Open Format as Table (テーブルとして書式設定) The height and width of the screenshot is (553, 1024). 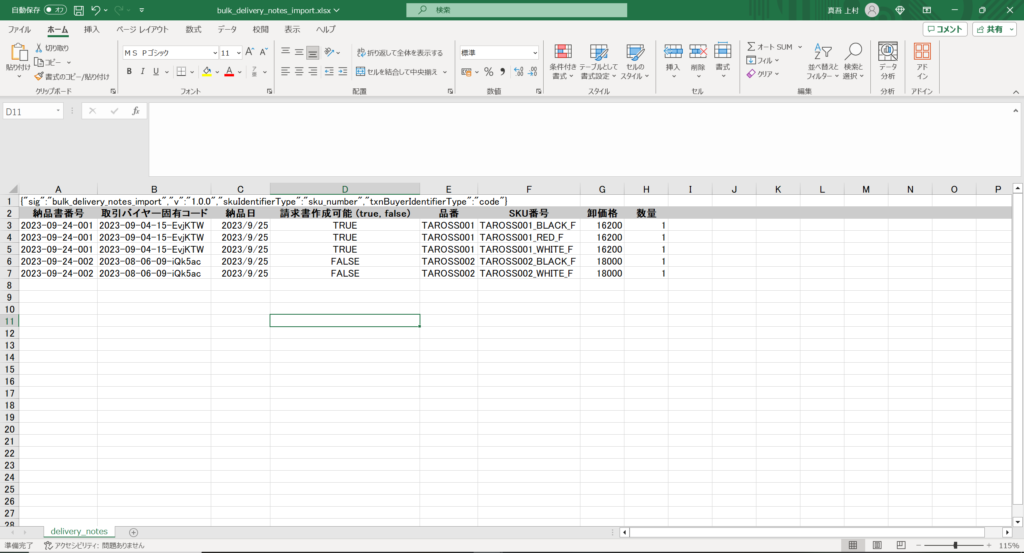pos(598,62)
